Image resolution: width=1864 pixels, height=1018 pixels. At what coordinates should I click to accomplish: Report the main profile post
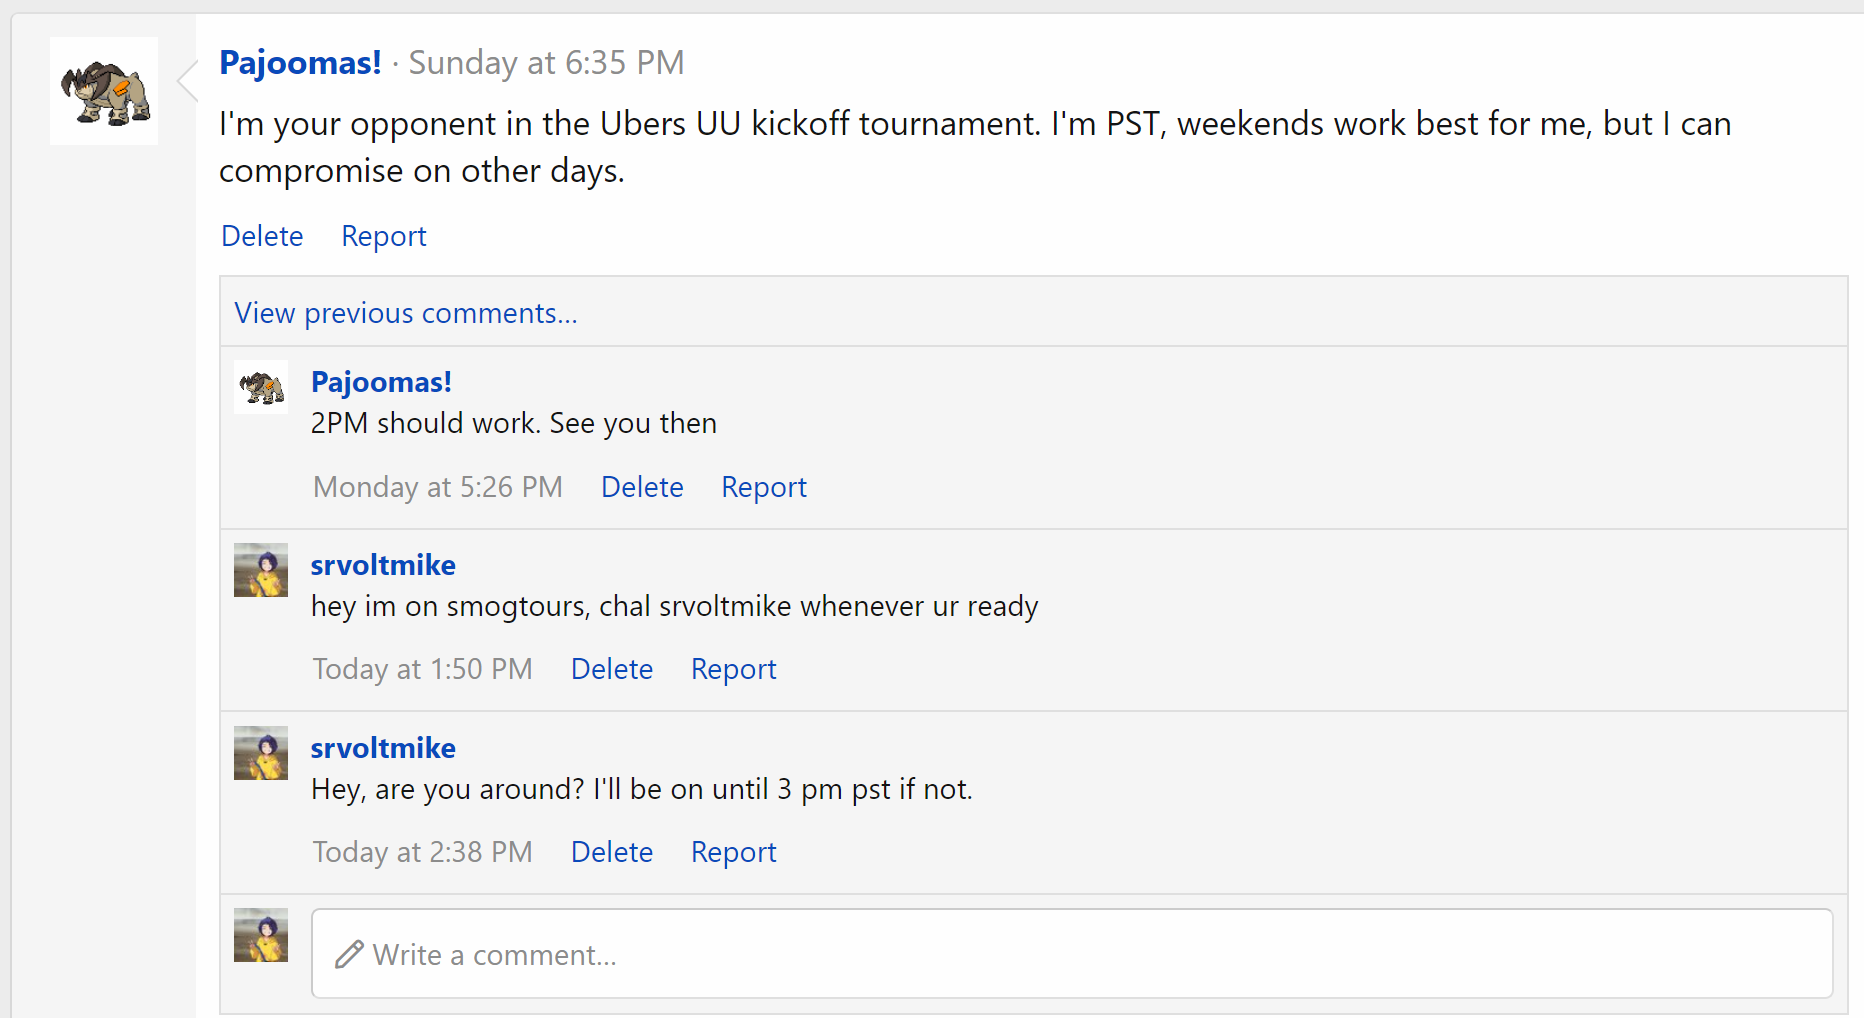384,236
